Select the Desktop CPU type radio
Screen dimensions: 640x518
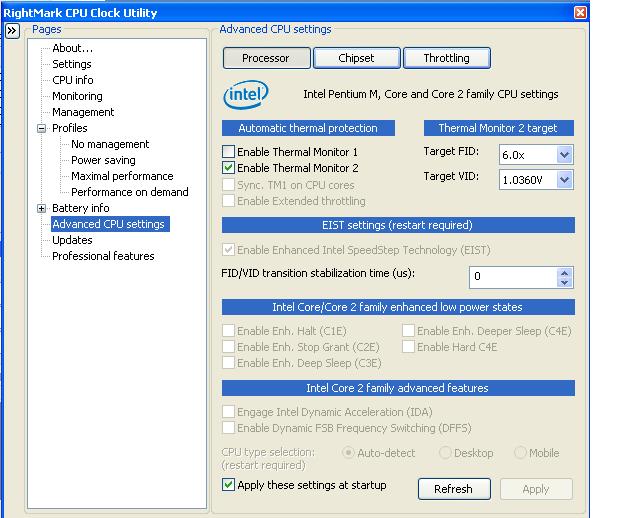pos(445,453)
